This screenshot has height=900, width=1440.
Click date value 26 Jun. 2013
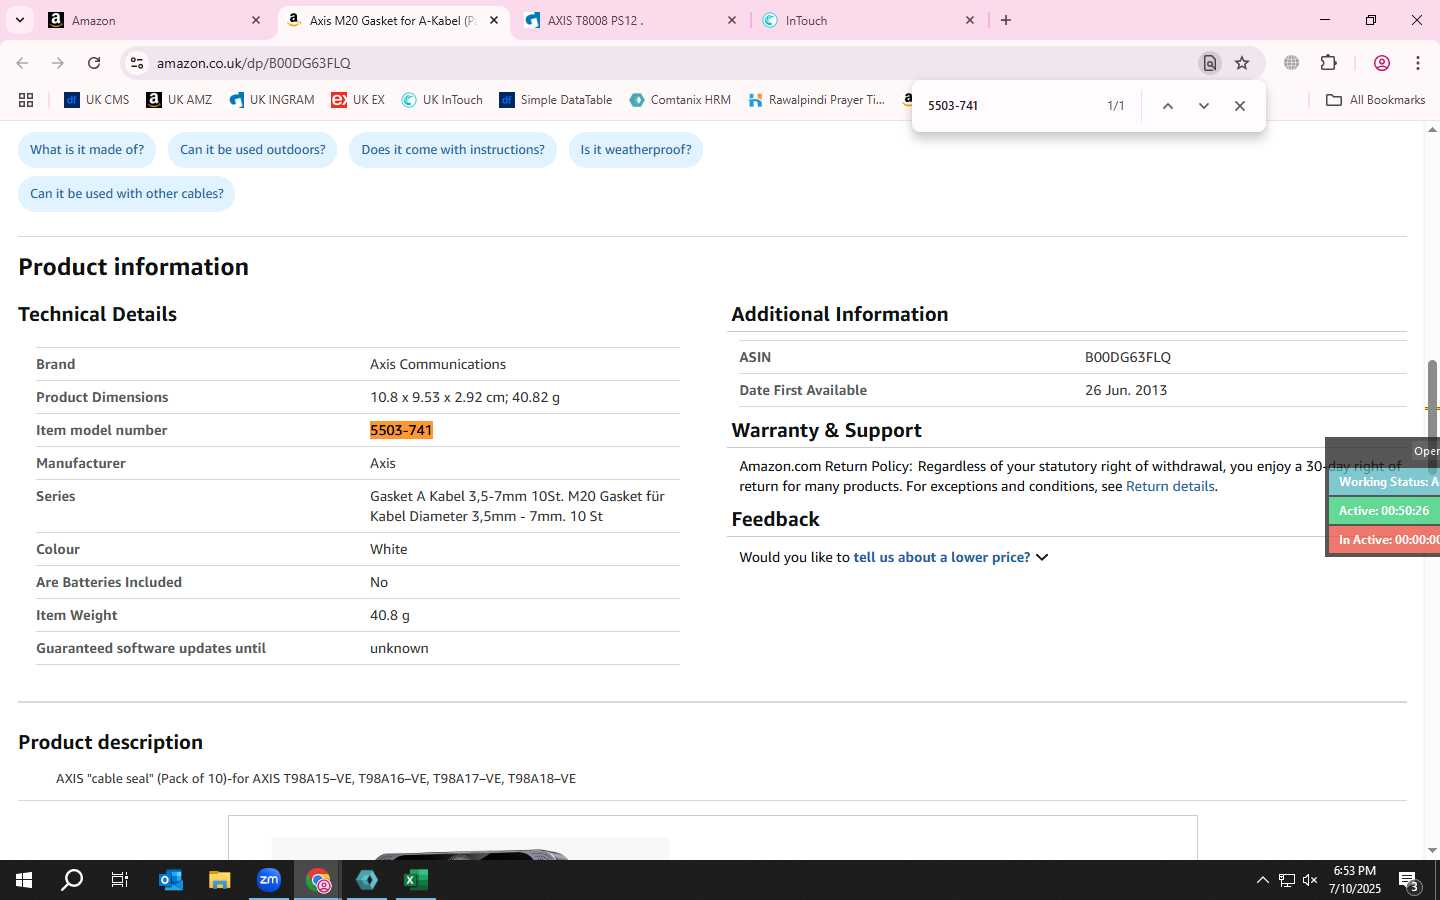pyautogui.click(x=1126, y=391)
